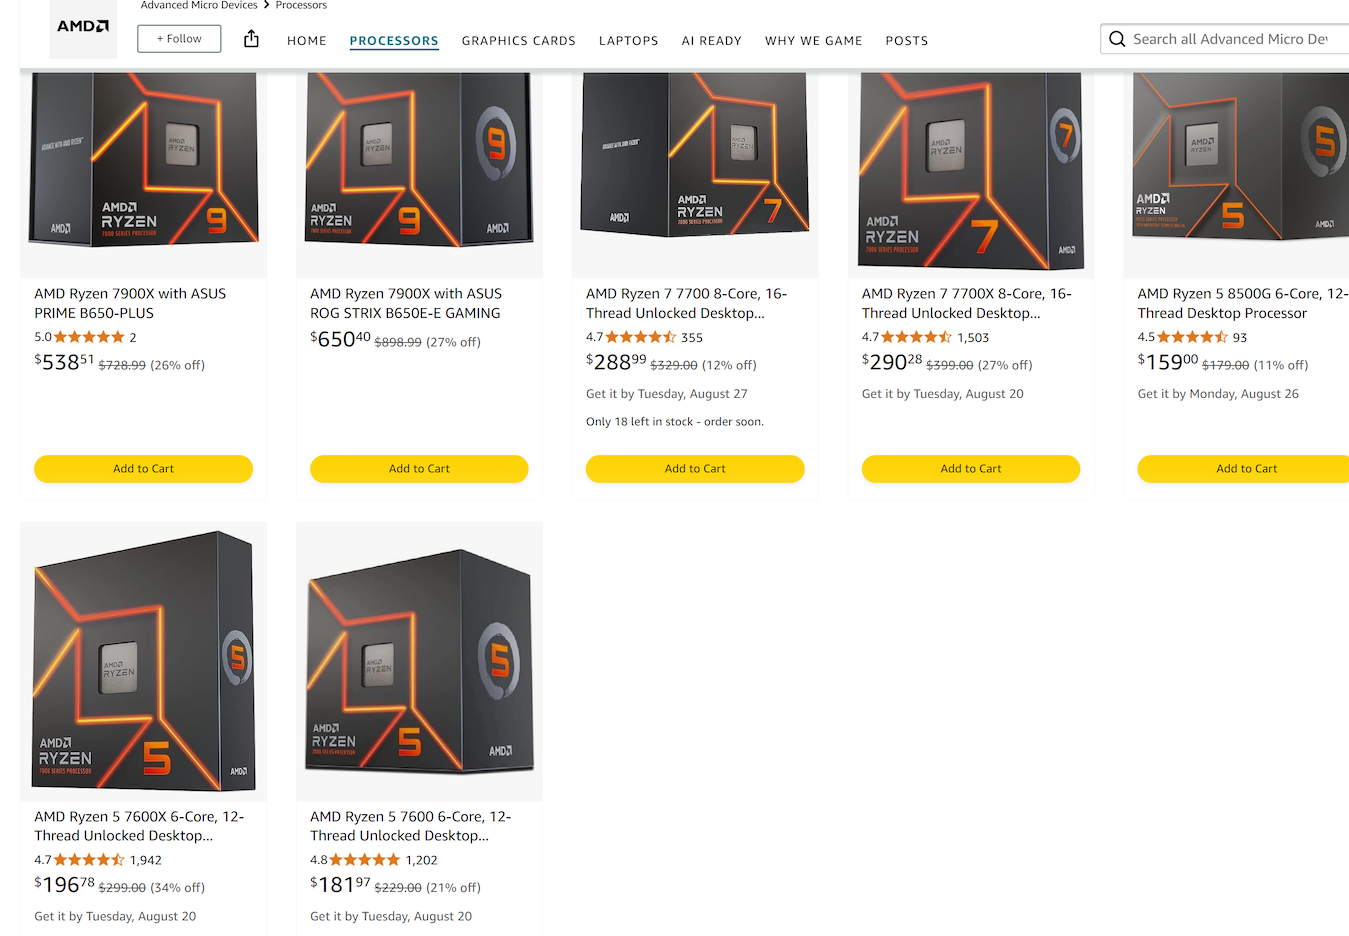The image size is (1349, 936).
Task: Follow the Advanced Micro Devices store
Action: point(179,39)
